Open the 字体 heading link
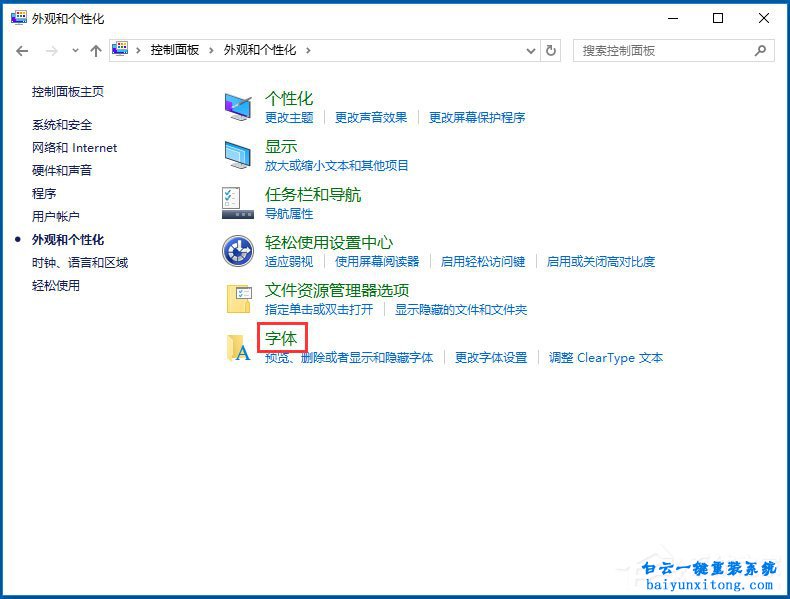790x599 pixels. 281,338
